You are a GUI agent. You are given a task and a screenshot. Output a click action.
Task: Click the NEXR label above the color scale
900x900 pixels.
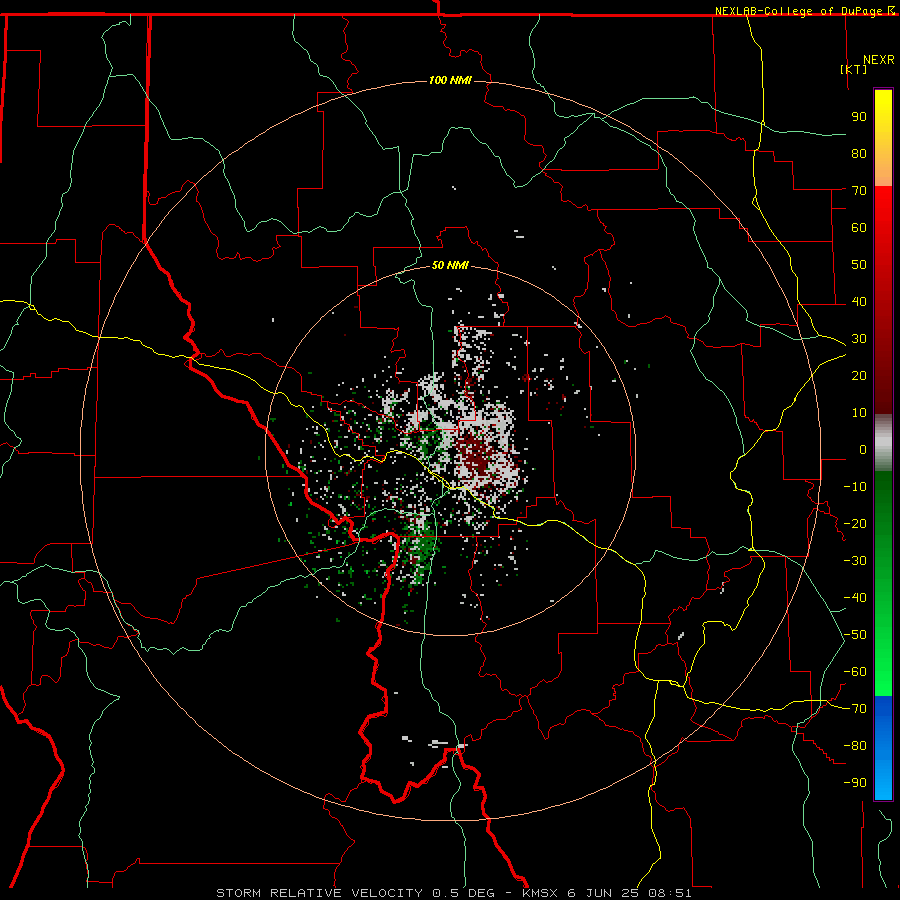click(x=878, y=60)
